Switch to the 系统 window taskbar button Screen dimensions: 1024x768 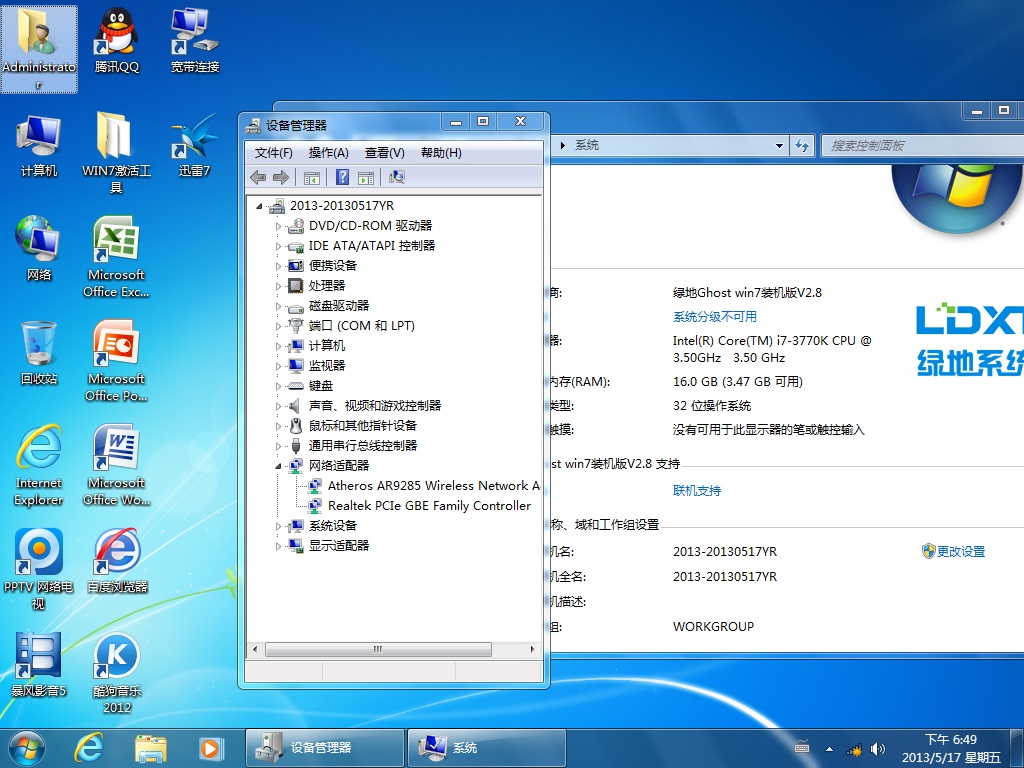[487, 748]
